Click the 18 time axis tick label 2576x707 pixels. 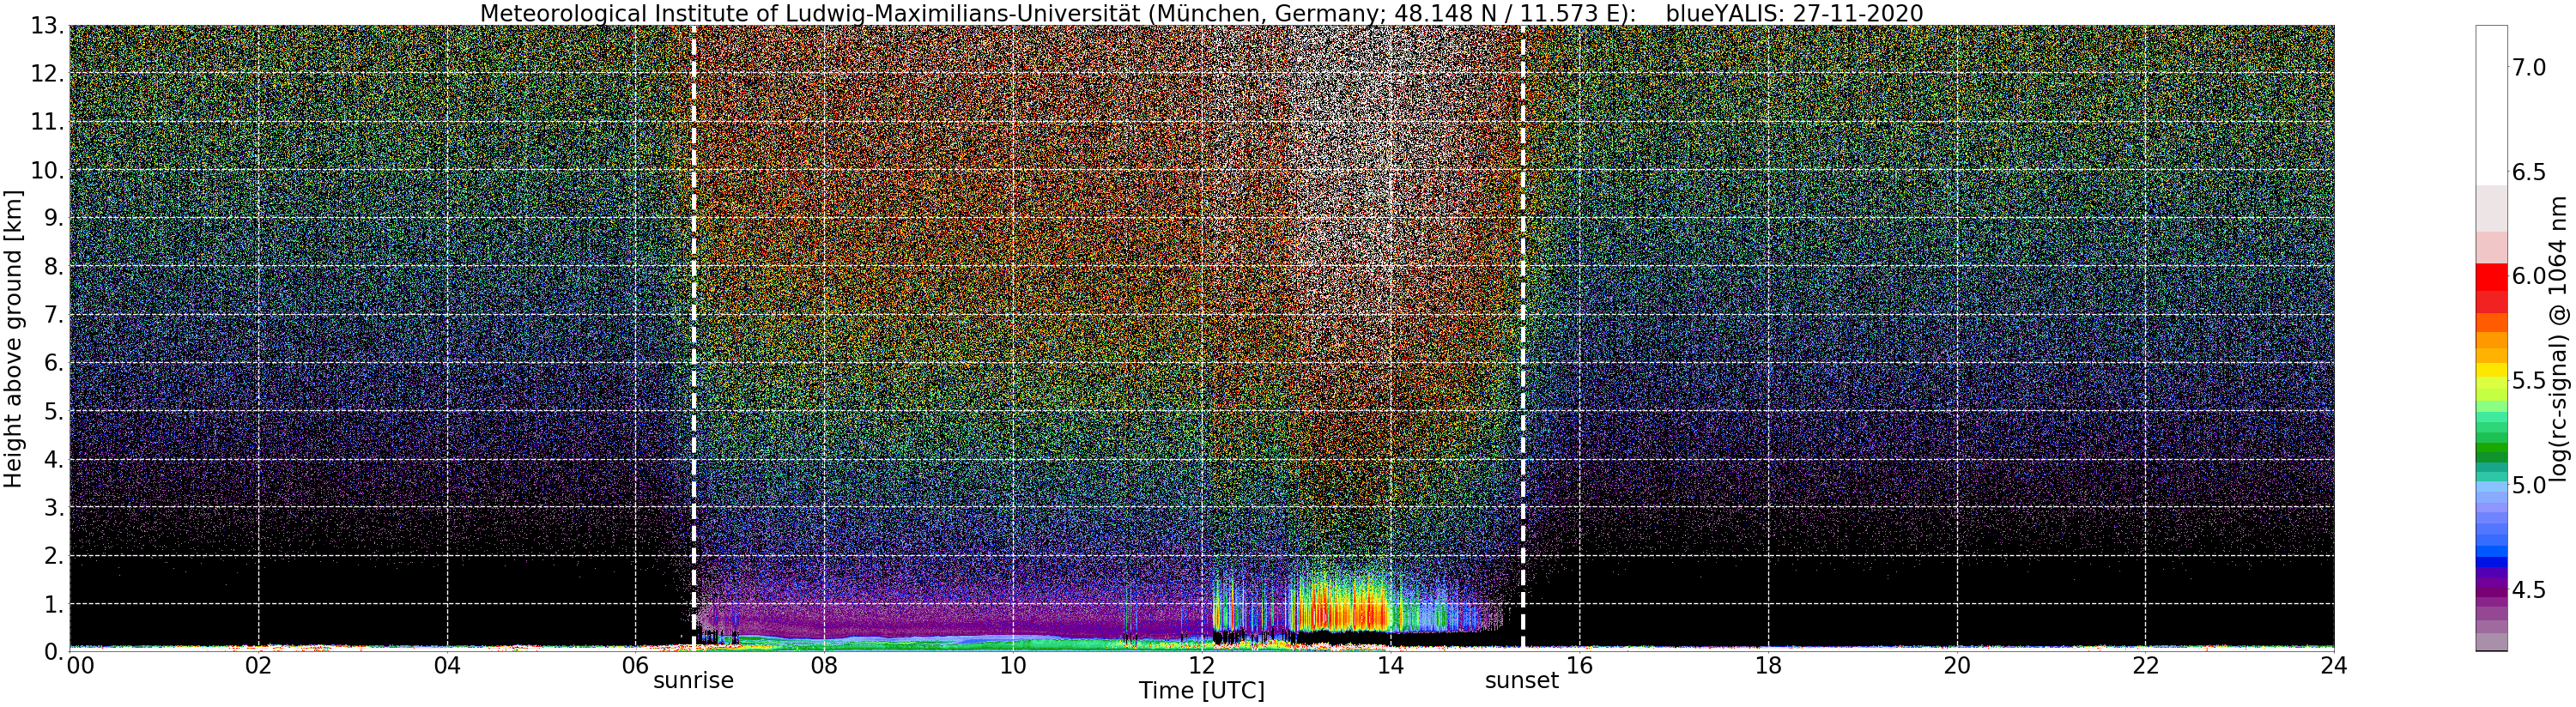(1768, 665)
